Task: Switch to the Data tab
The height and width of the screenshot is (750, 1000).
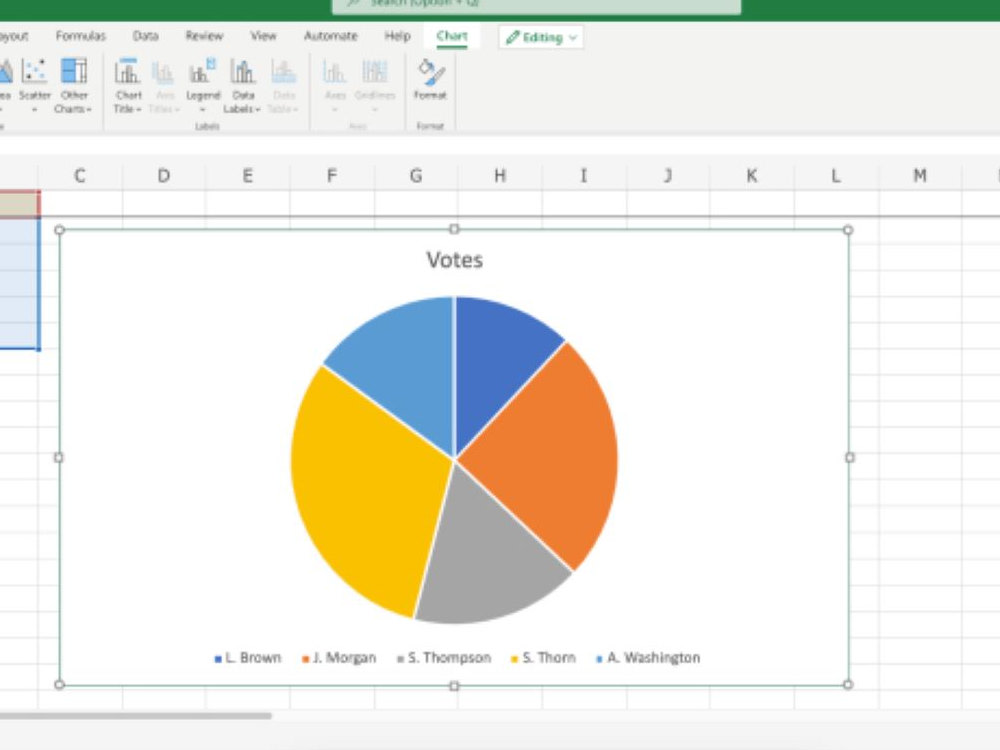Action: pyautogui.click(x=145, y=36)
